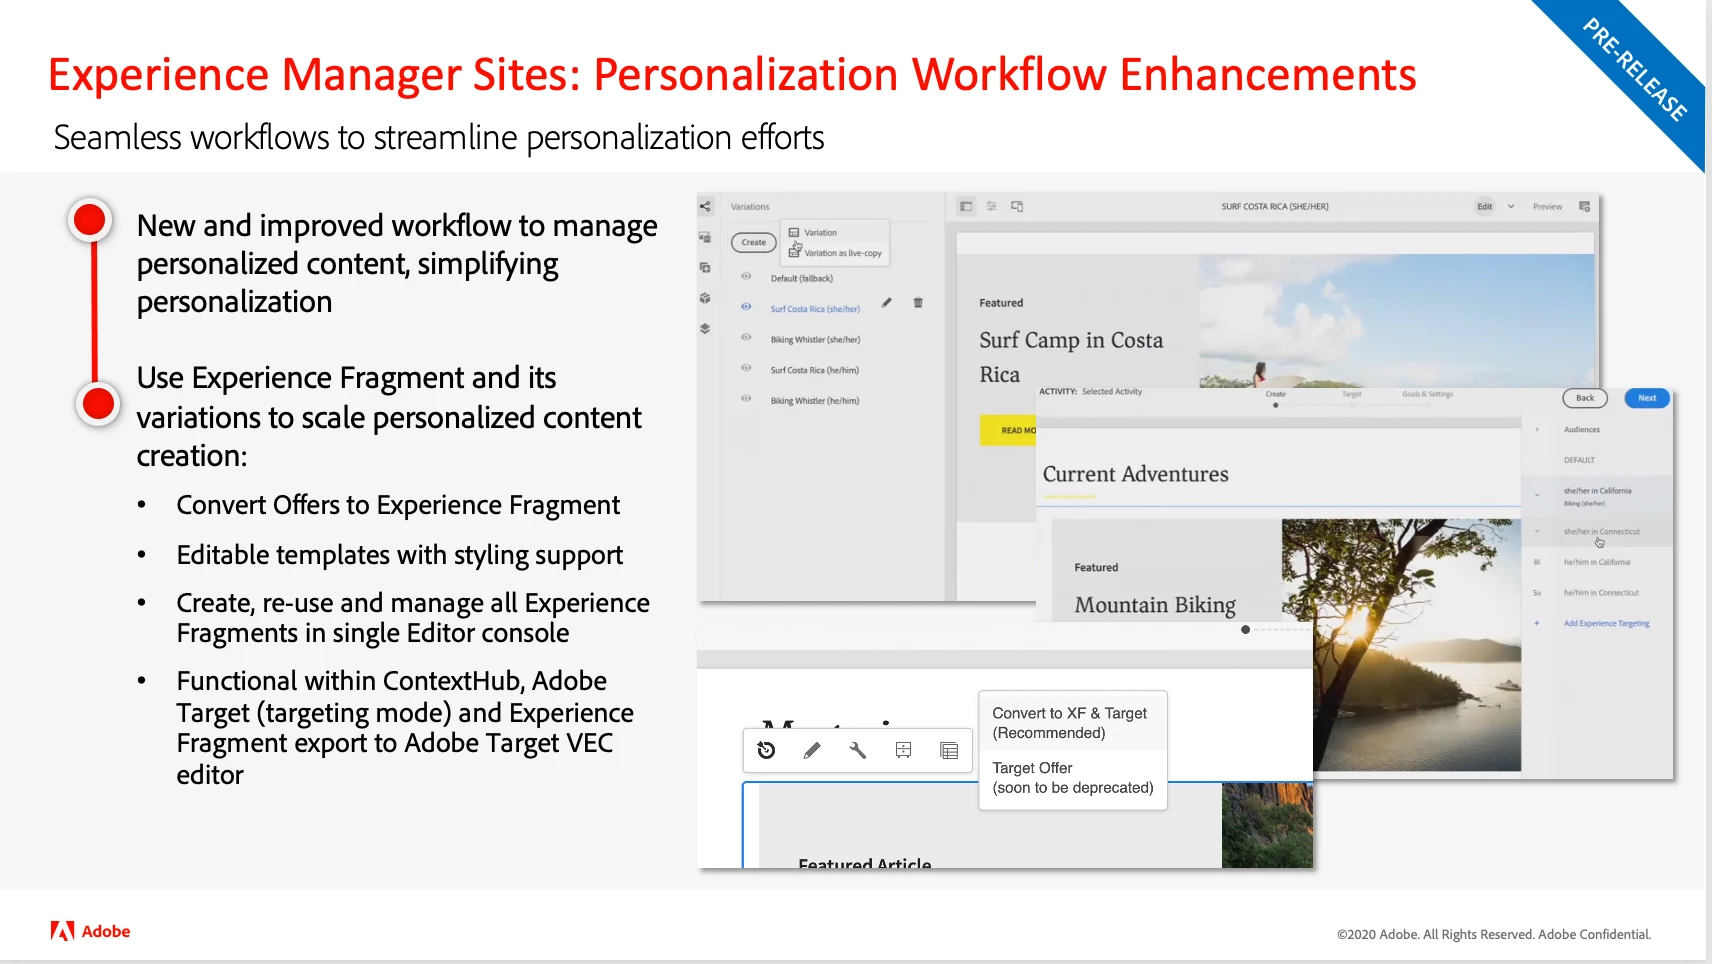This screenshot has width=1712, height=964.
Task: Toggle eye for Biking Whistler (she/her)
Action: pos(746,337)
